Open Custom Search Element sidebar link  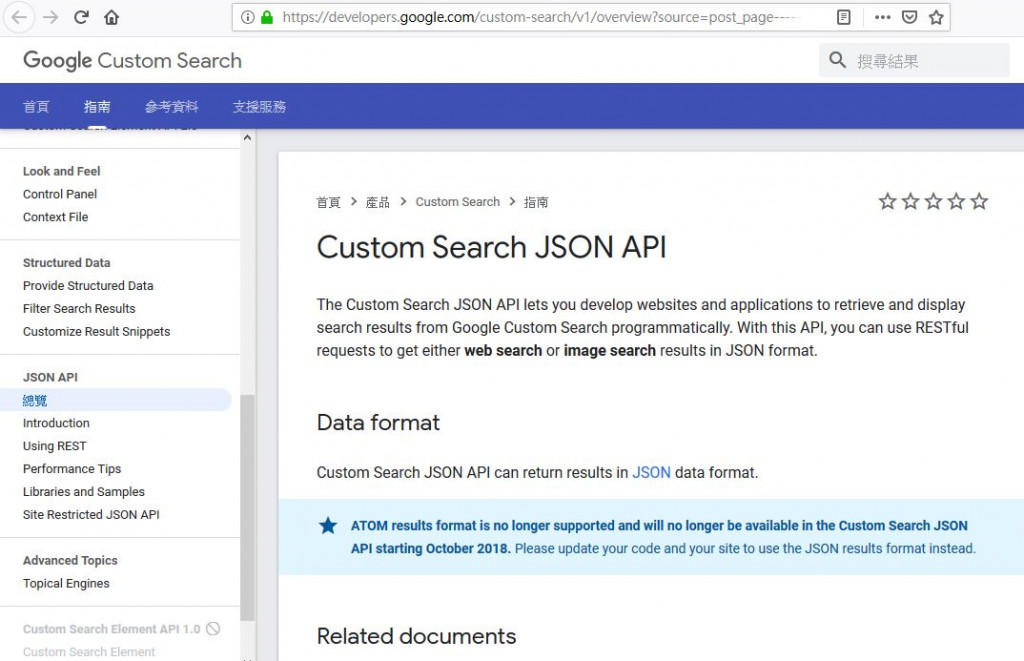(x=89, y=651)
